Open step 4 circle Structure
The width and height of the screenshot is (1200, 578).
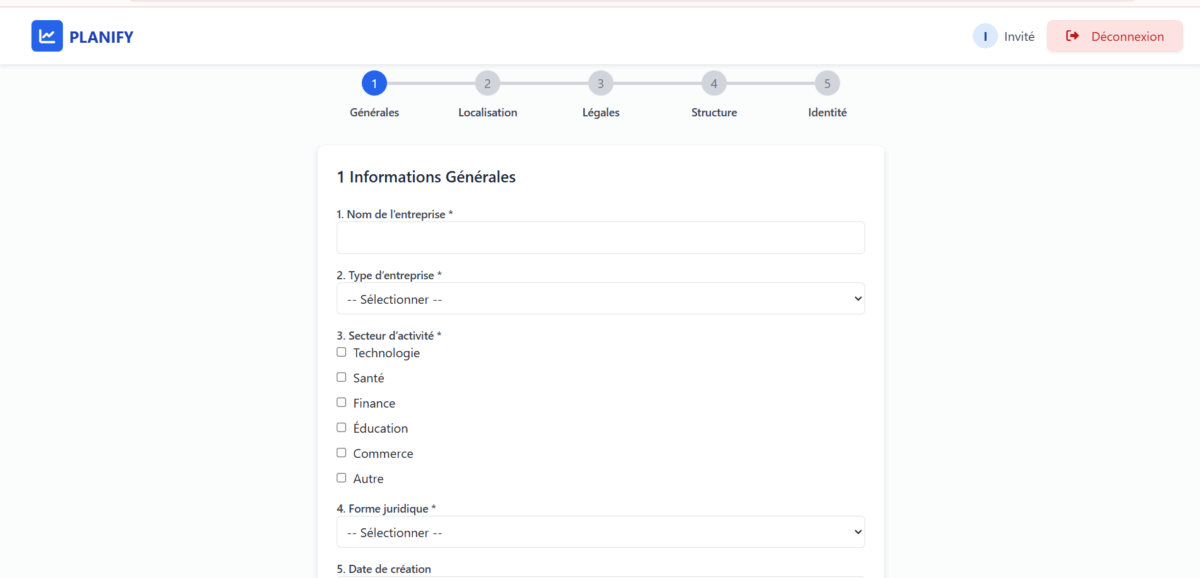[713, 83]
